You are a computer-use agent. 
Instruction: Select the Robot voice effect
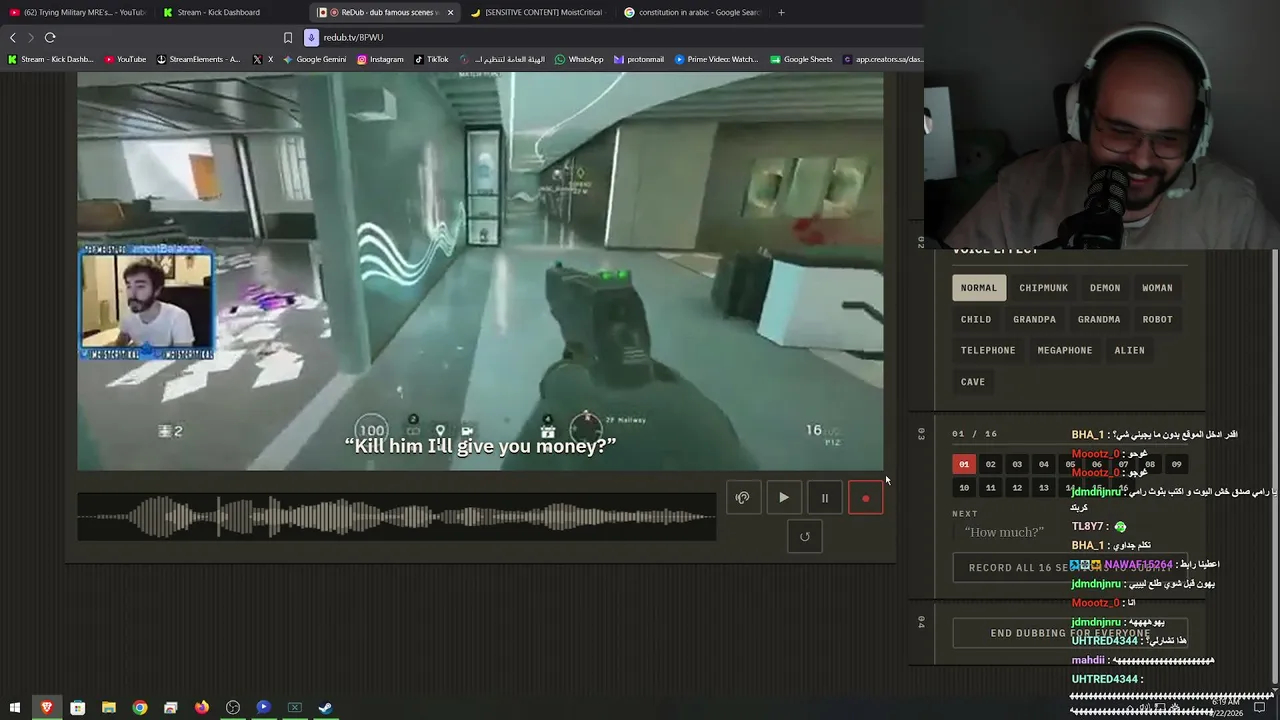(1158, 319)
